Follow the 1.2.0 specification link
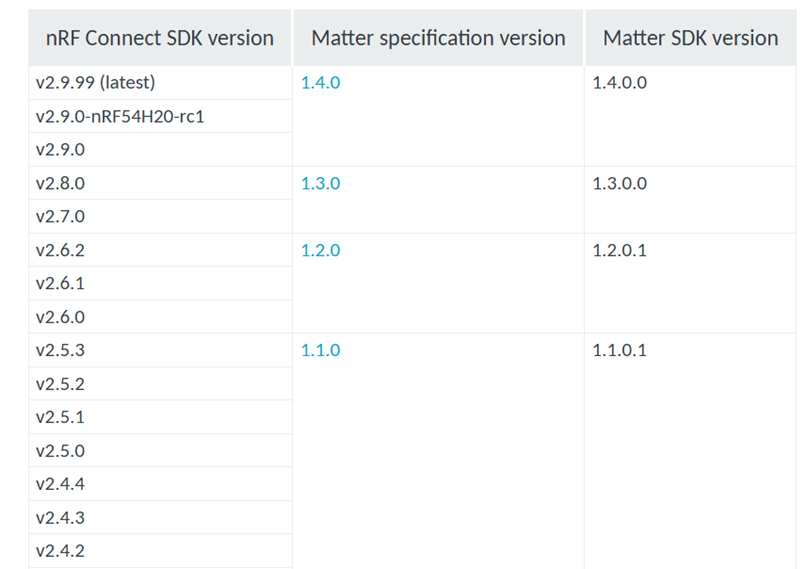808x569 pixels. tap(320, 251)
